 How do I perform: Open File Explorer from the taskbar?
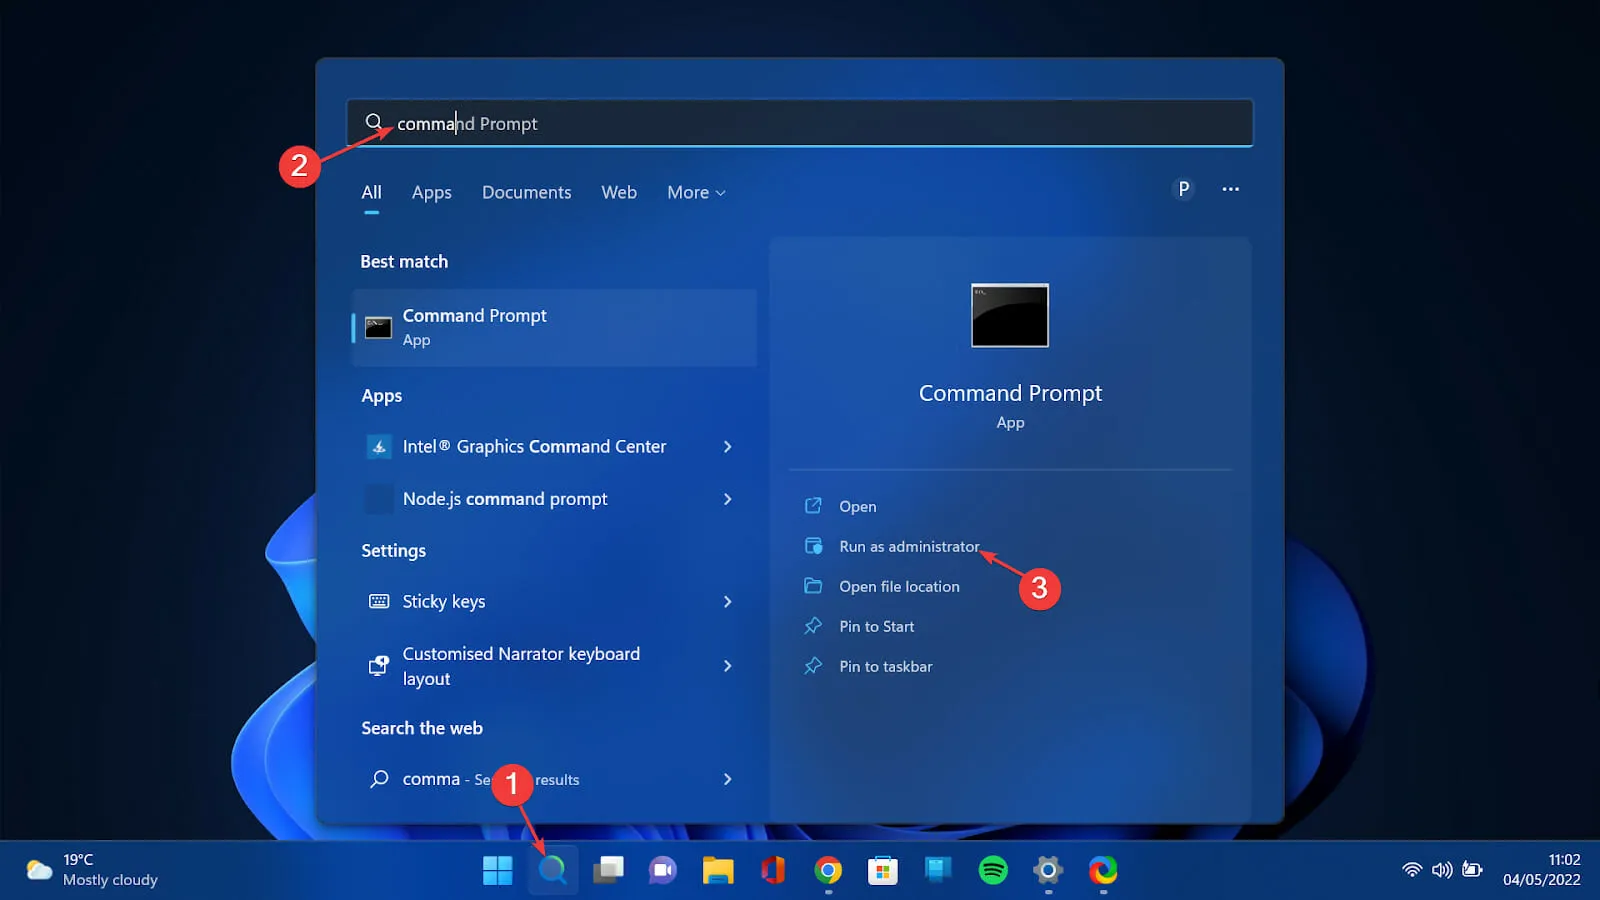[x=717, y=870]
